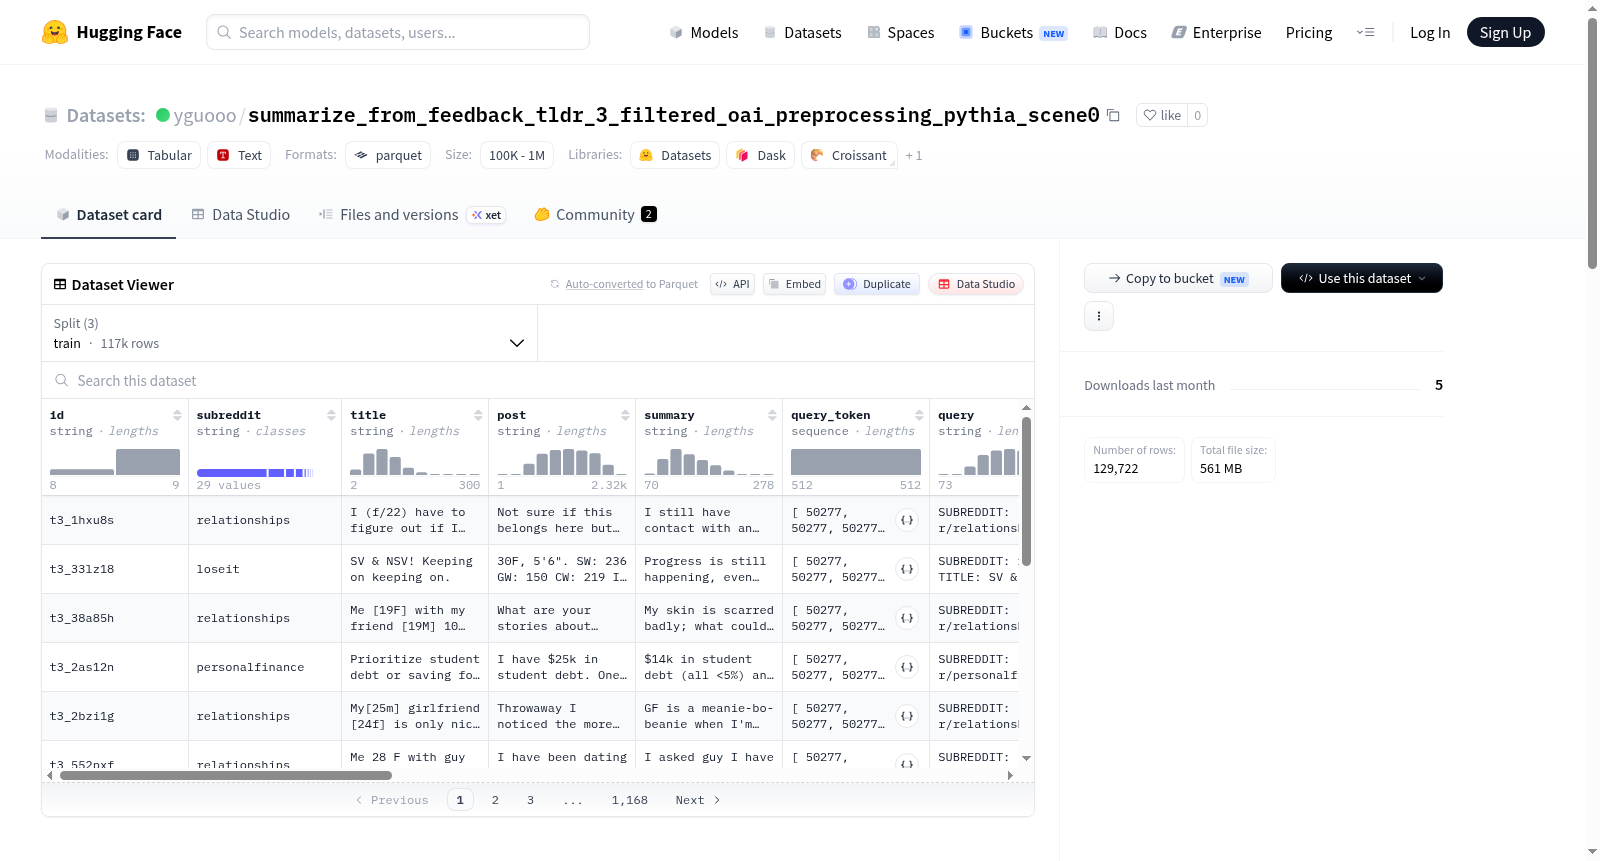Viewport: 1600px width, 861px height.
Task: Duplicate the dataset
Action: point(876,284)
